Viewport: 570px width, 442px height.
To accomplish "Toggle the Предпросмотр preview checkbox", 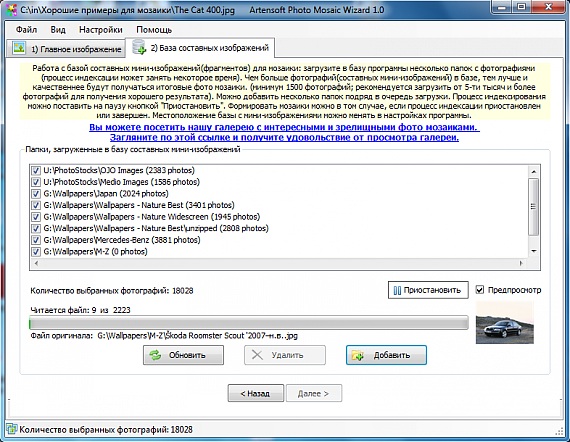I will click(480, 290).
